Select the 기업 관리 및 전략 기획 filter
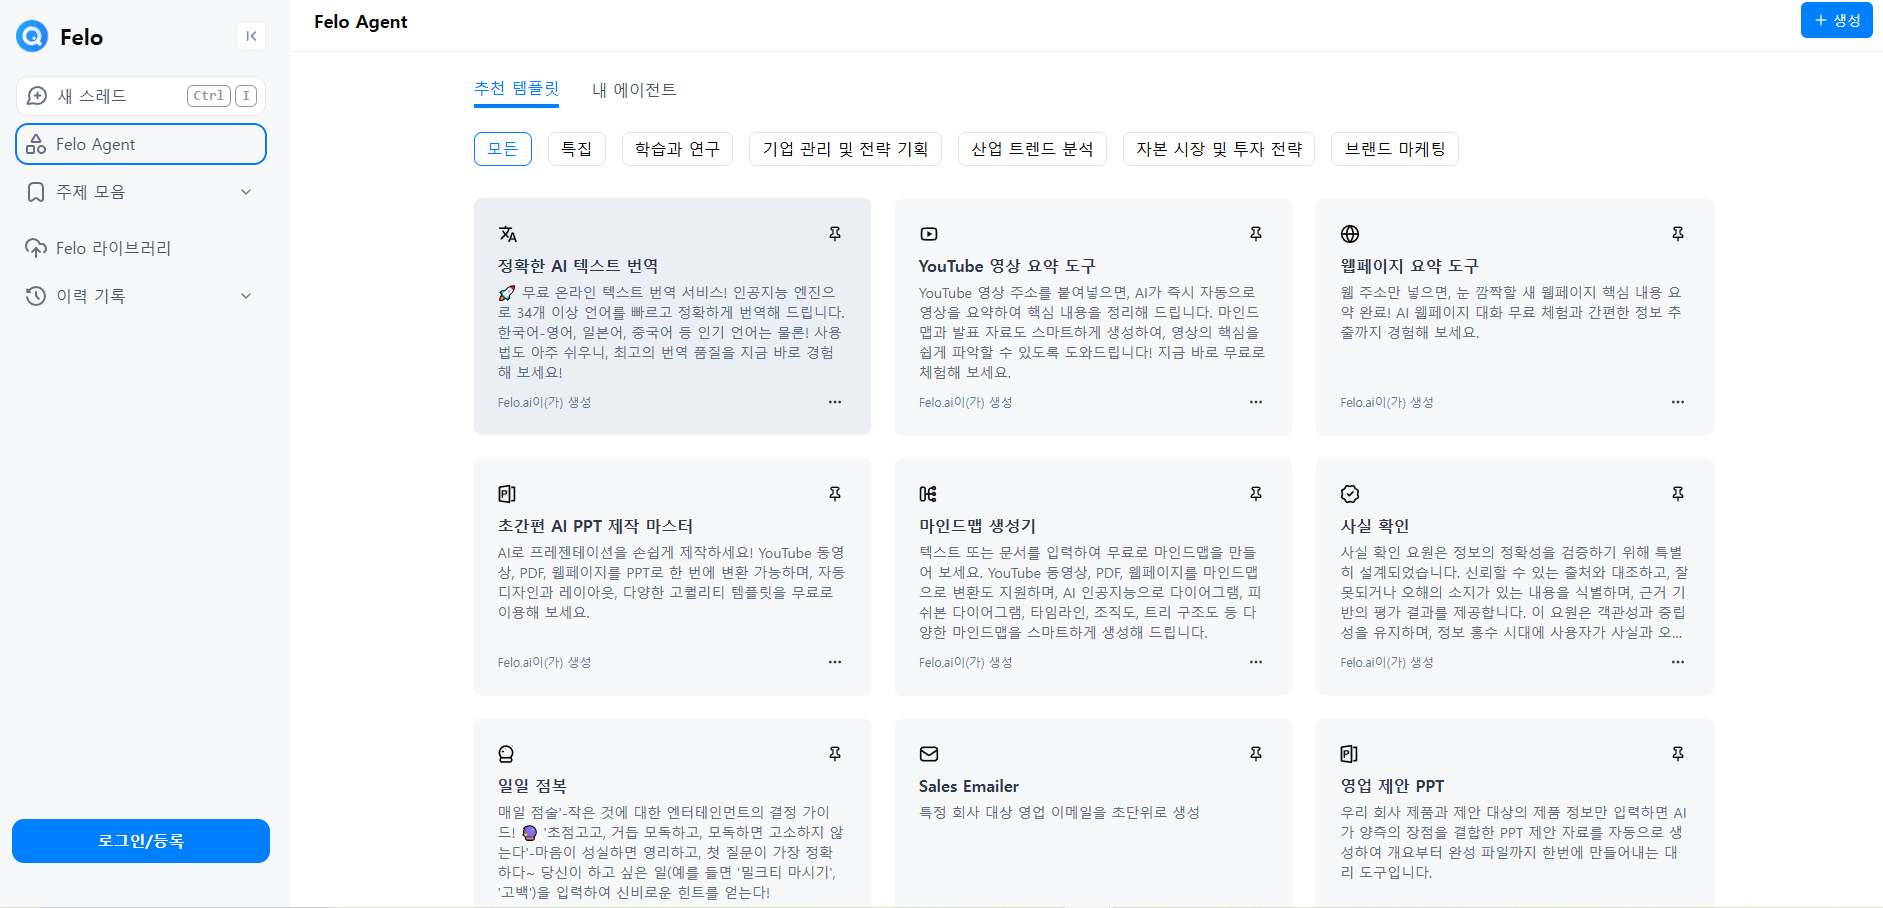Viewport: 1883px width, 908px height. [845, 149]
